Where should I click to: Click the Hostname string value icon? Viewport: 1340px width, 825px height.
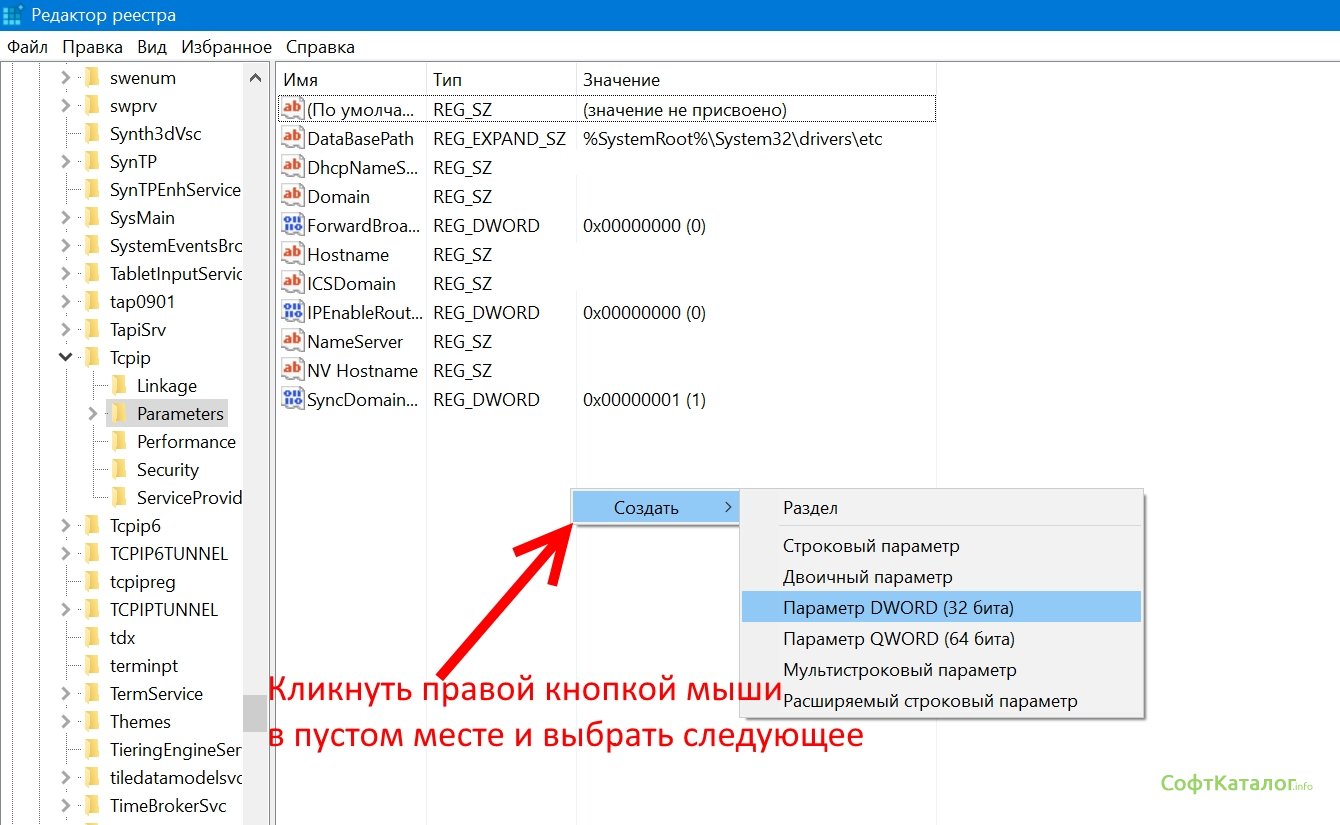click(x=292, y=254)
